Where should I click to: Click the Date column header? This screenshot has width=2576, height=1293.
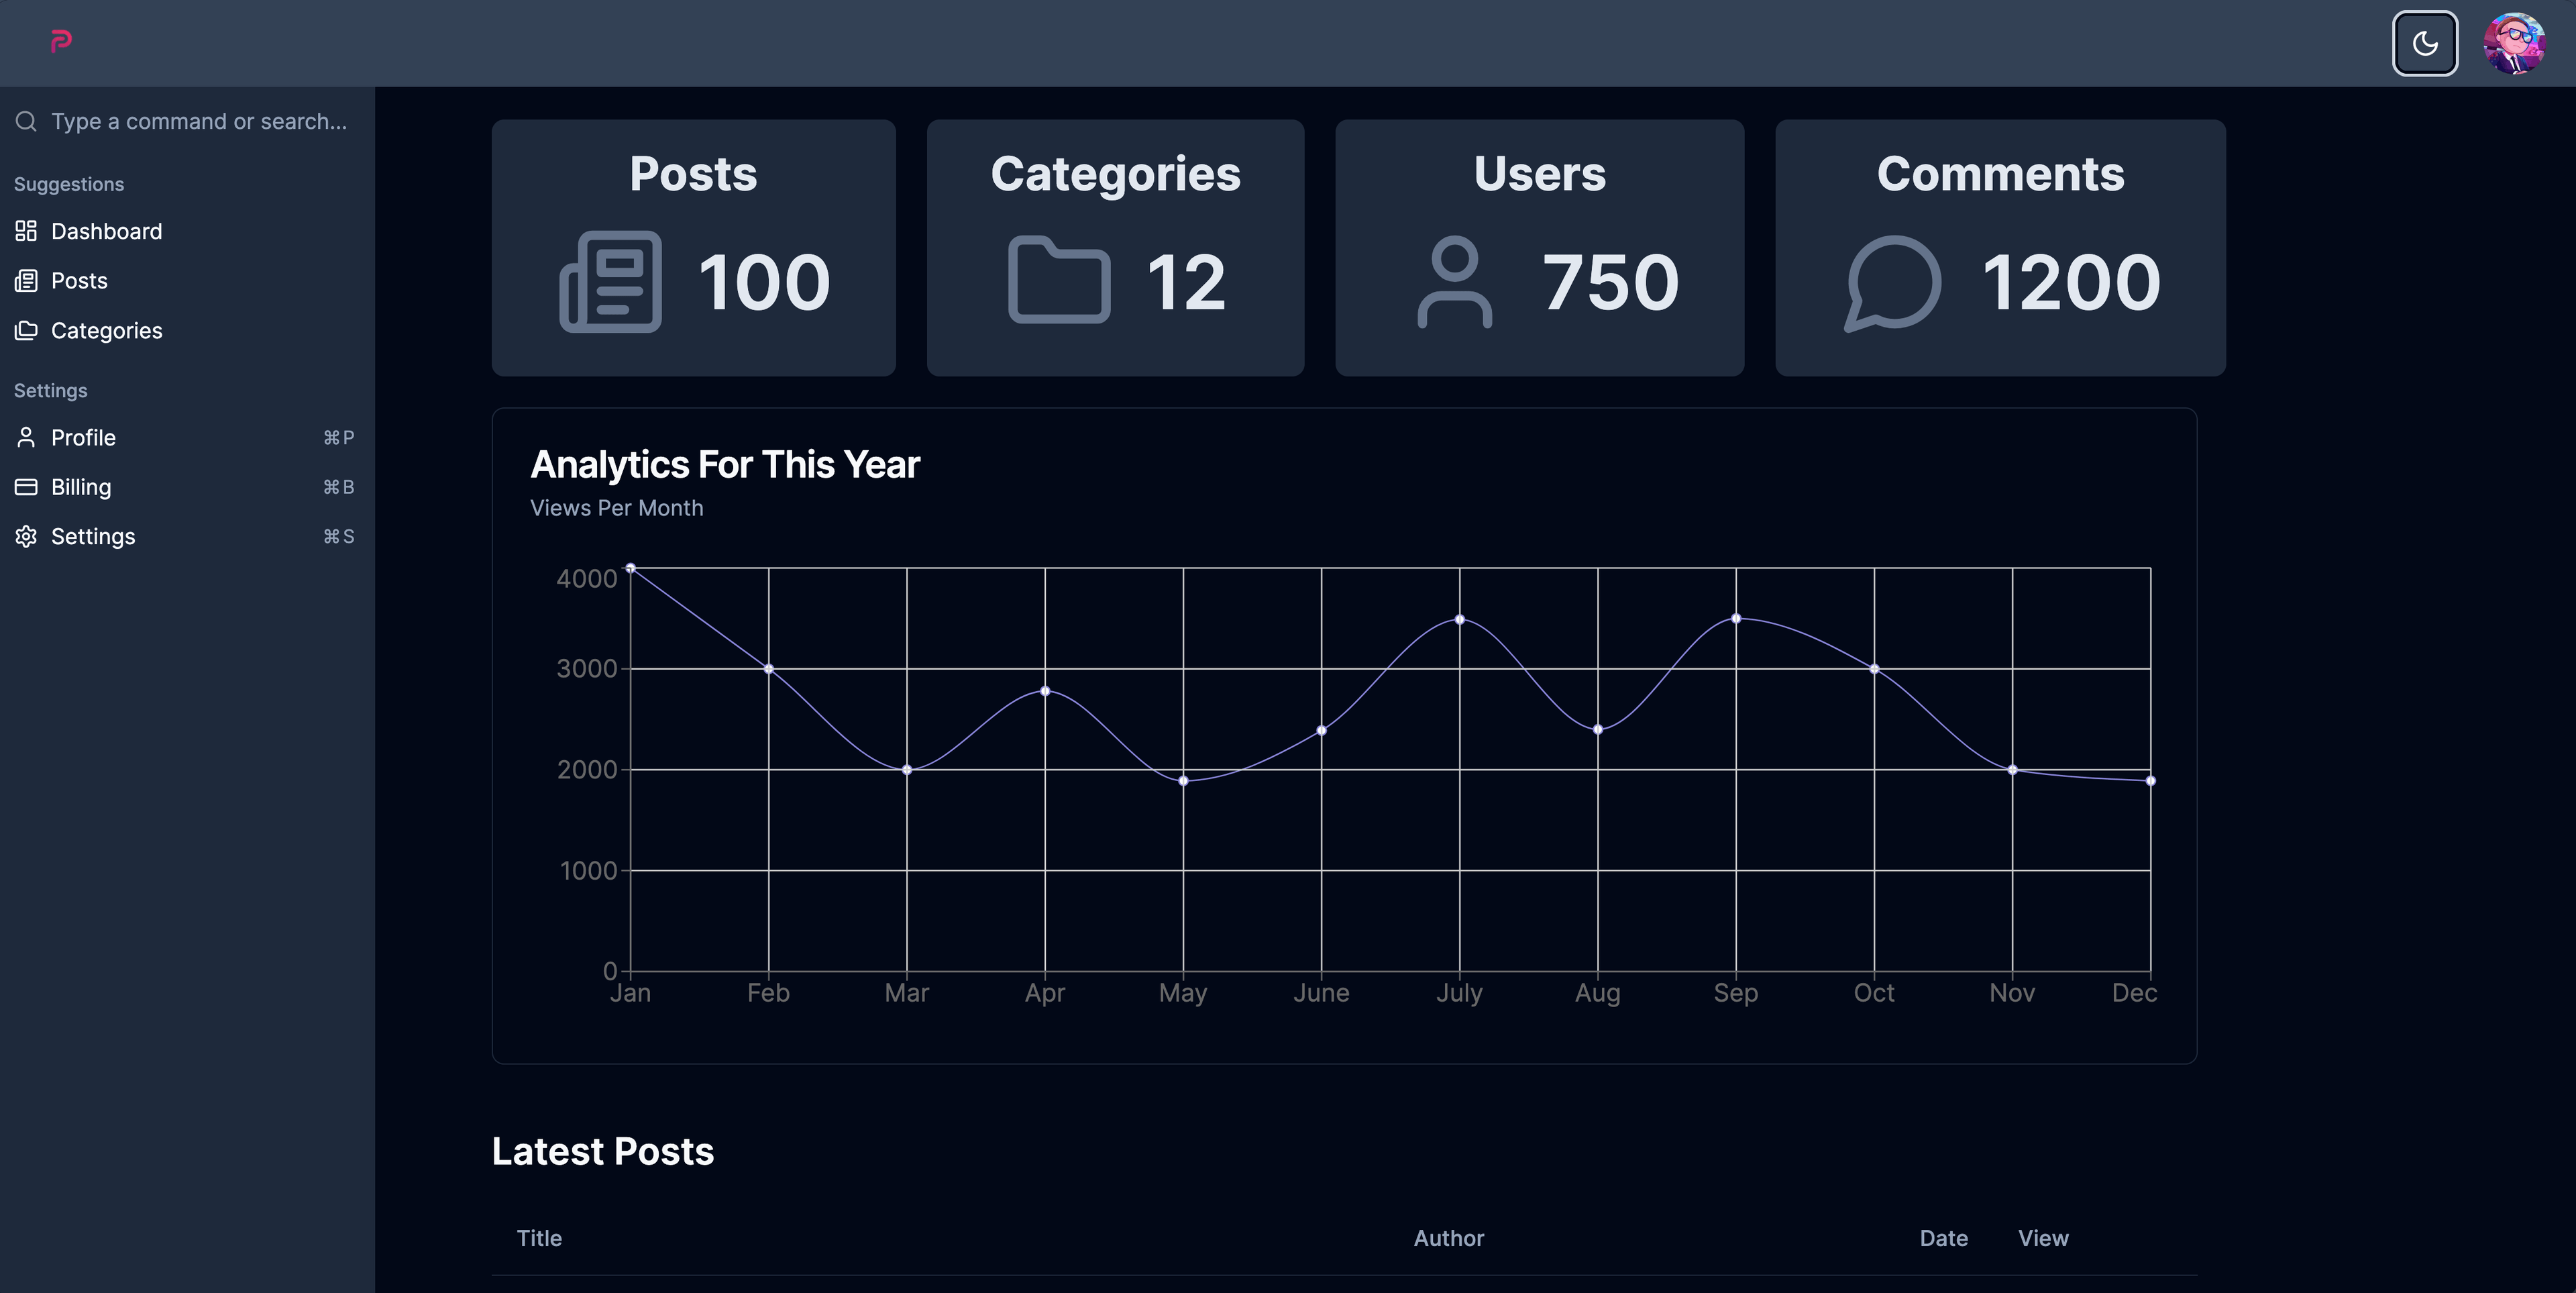pyautogui.click(x=1943, y=1238)
